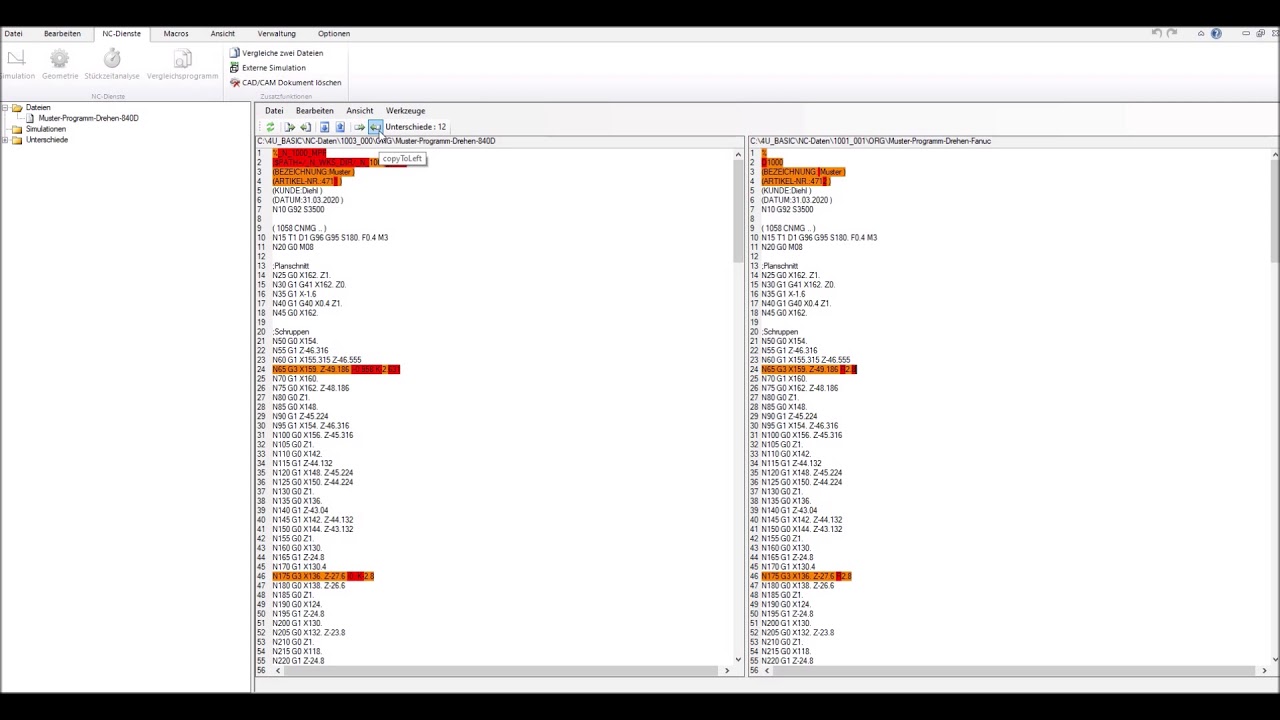Click the collapse ribbon caret icon
This screenshot has height=720, width=1280.
tap(1201, 33)
